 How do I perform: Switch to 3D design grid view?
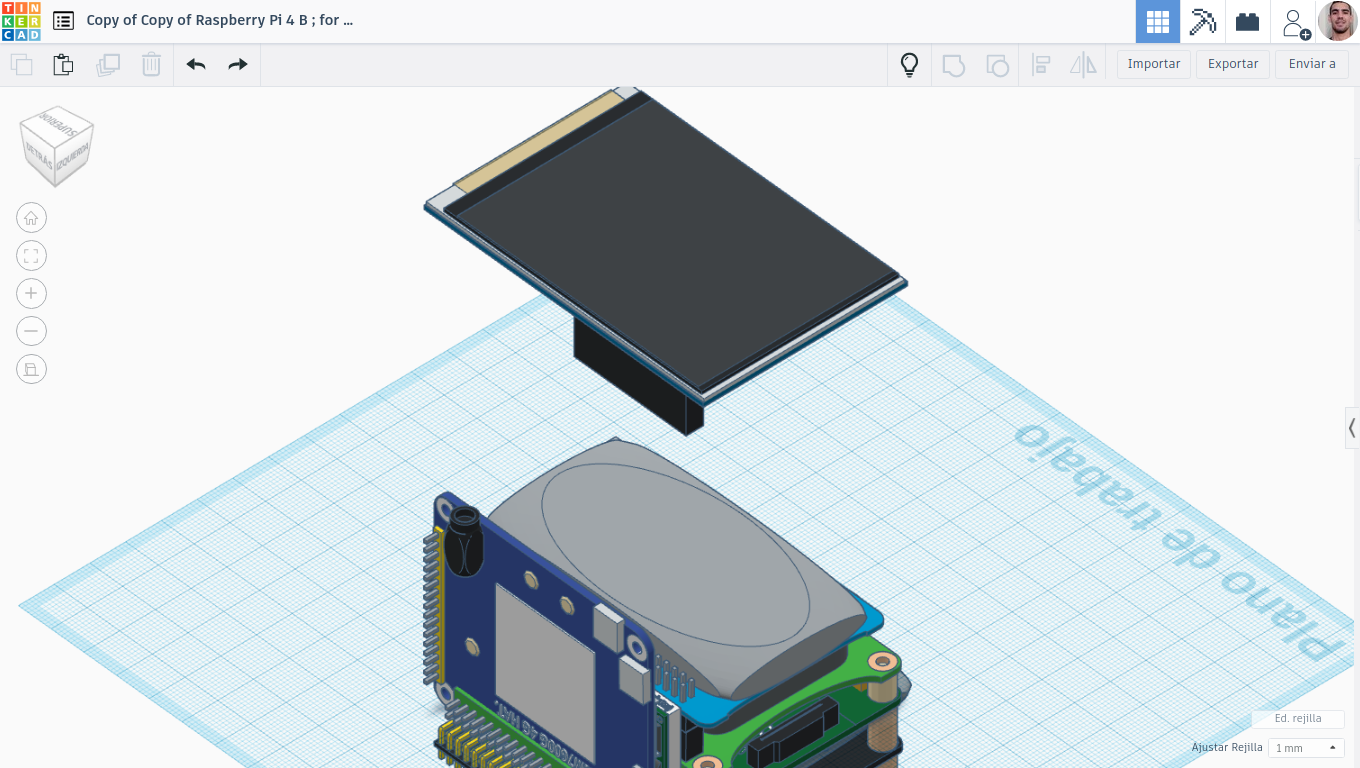(1158, 21)
